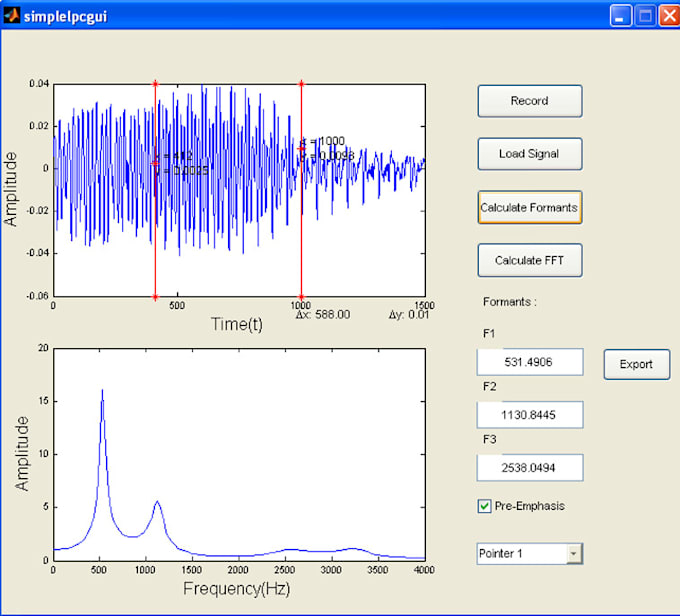Click the simplelpcgui window title
The width and height of the screenshot is (680, 616).
click(x=65, y=16)
